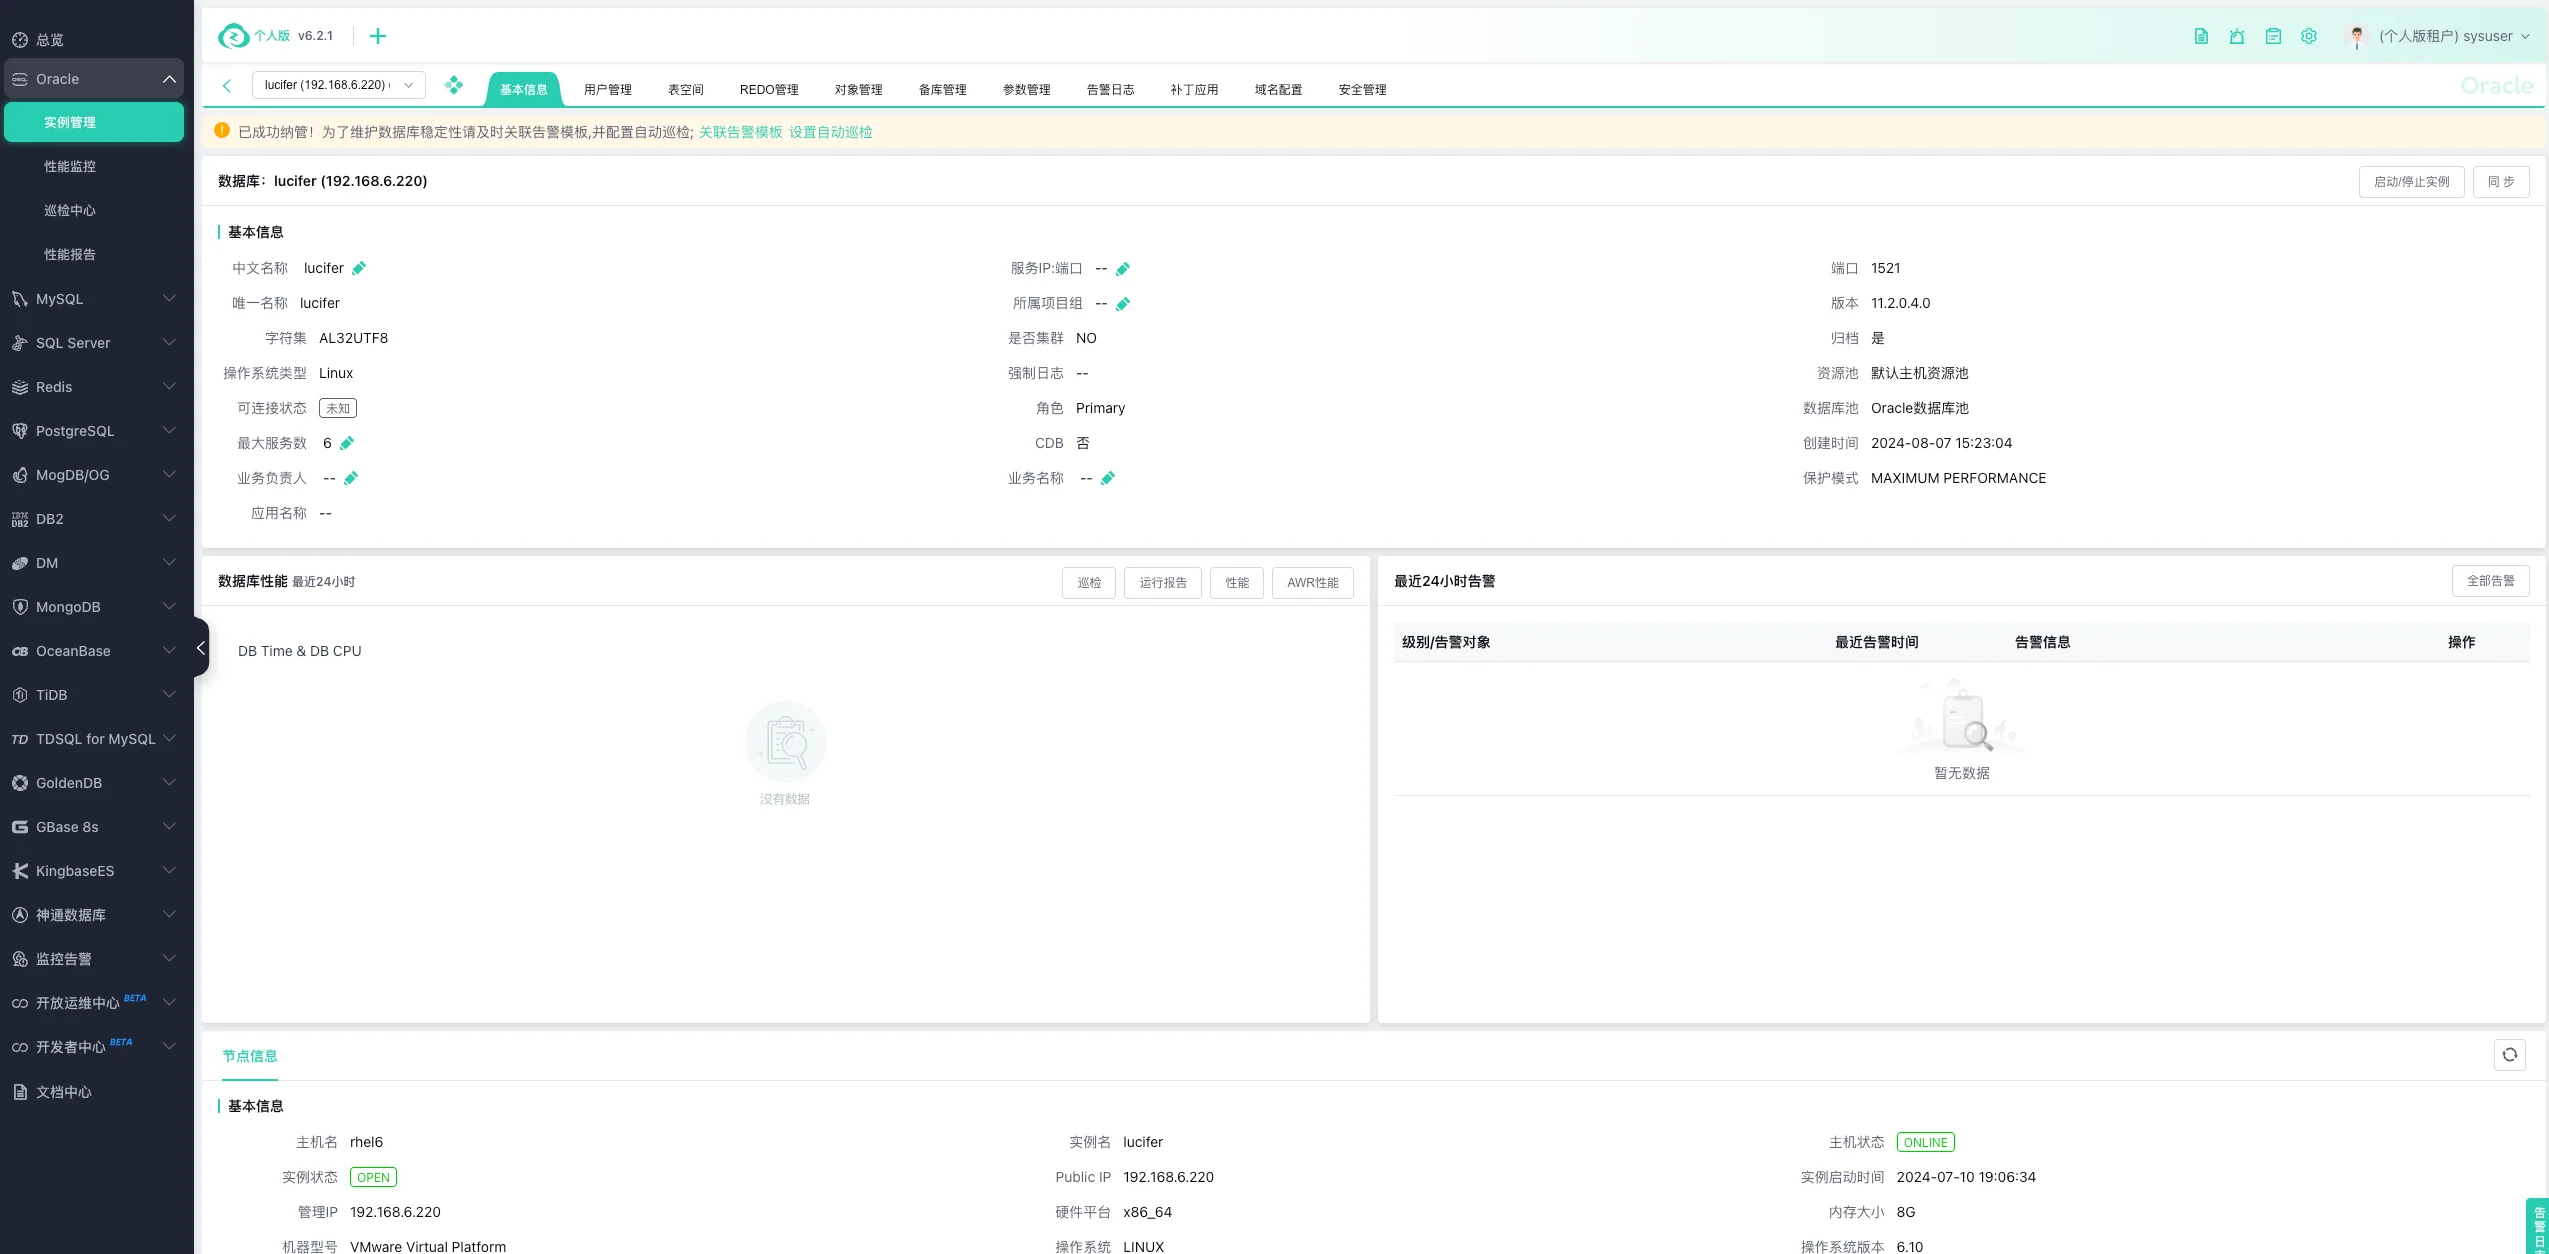This screenshot has width=2549, height=1254.
Task: Click the AWR性能 button
Action: (1311, 583)
